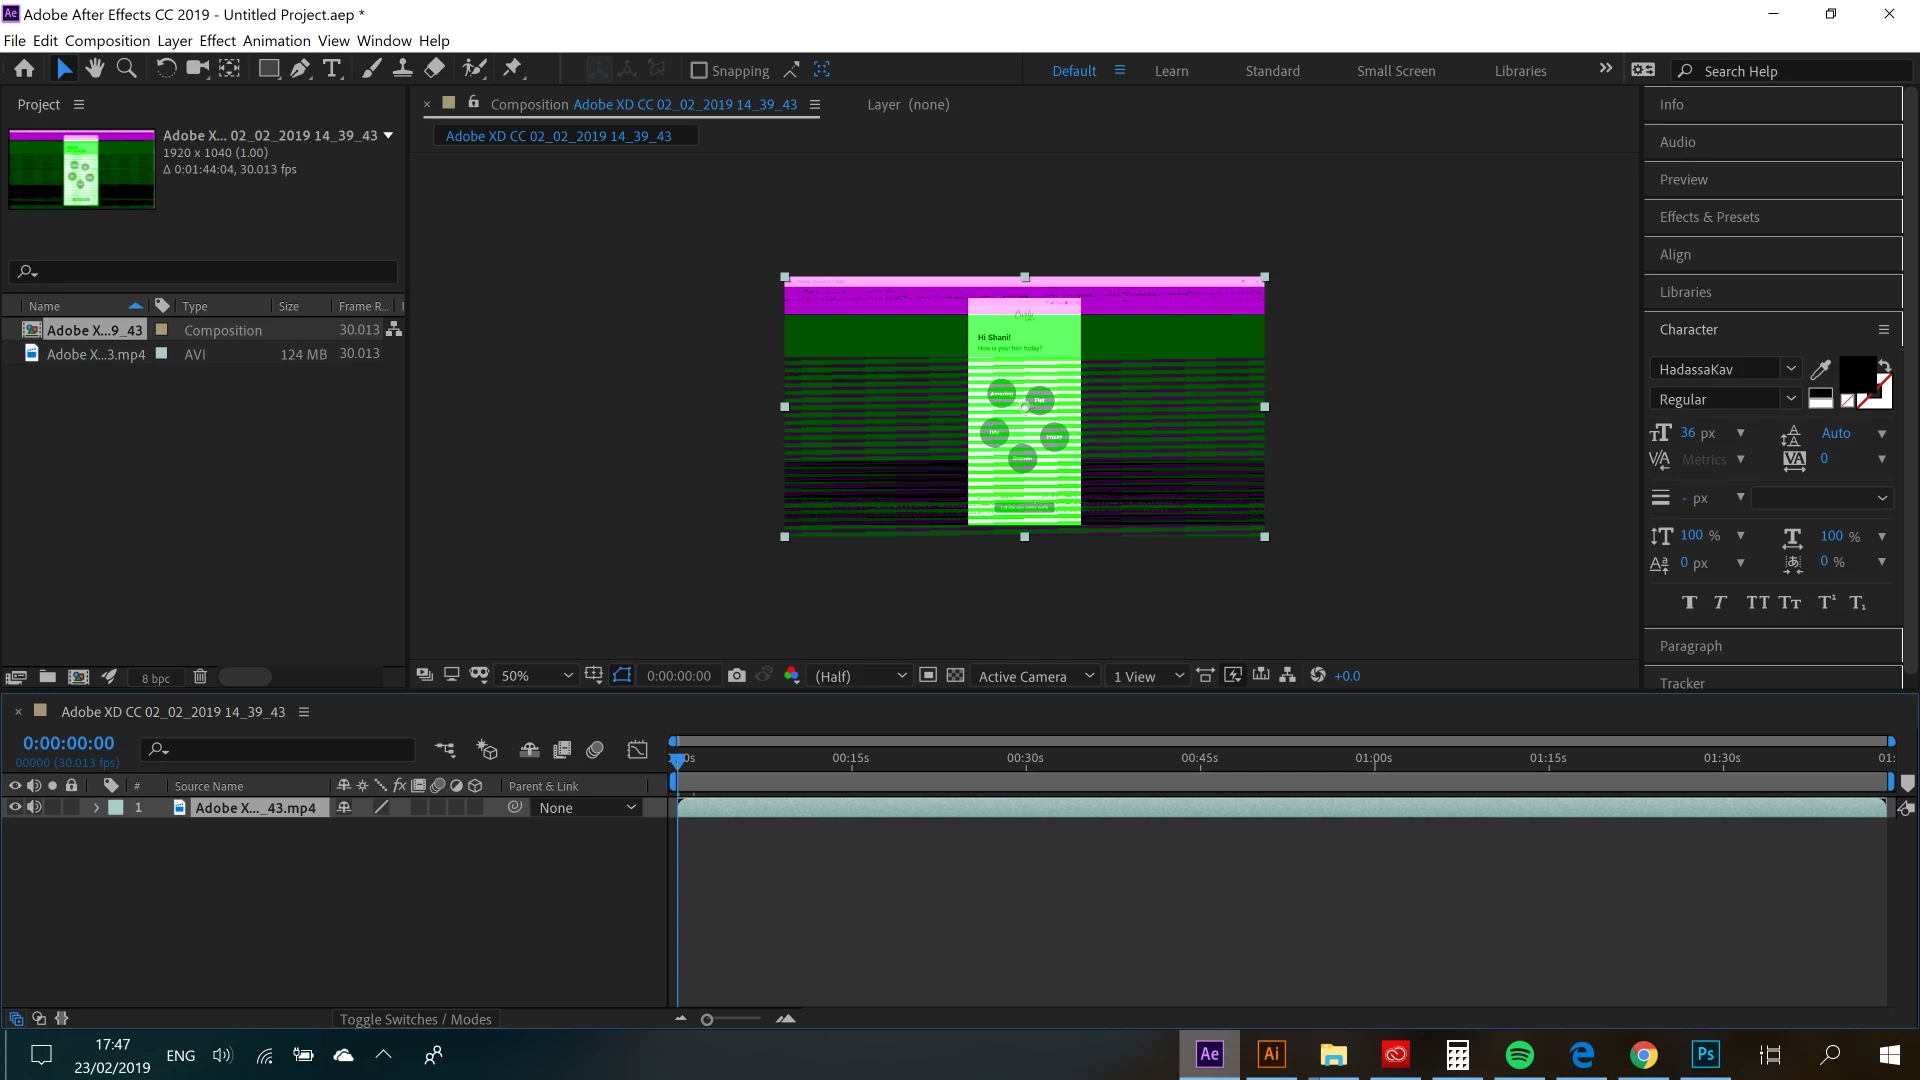Click the eyedropper in Character panel

coord(1821,369)
